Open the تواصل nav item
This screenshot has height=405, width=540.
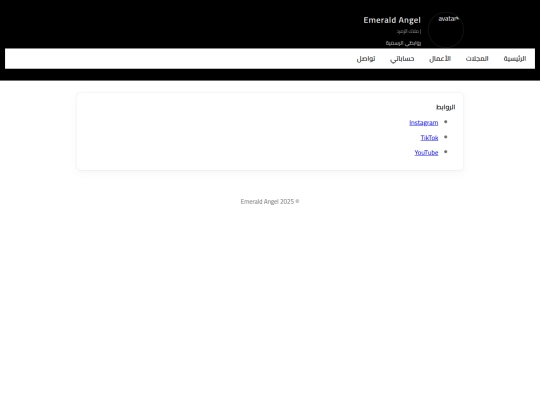(x=366, y=59)
